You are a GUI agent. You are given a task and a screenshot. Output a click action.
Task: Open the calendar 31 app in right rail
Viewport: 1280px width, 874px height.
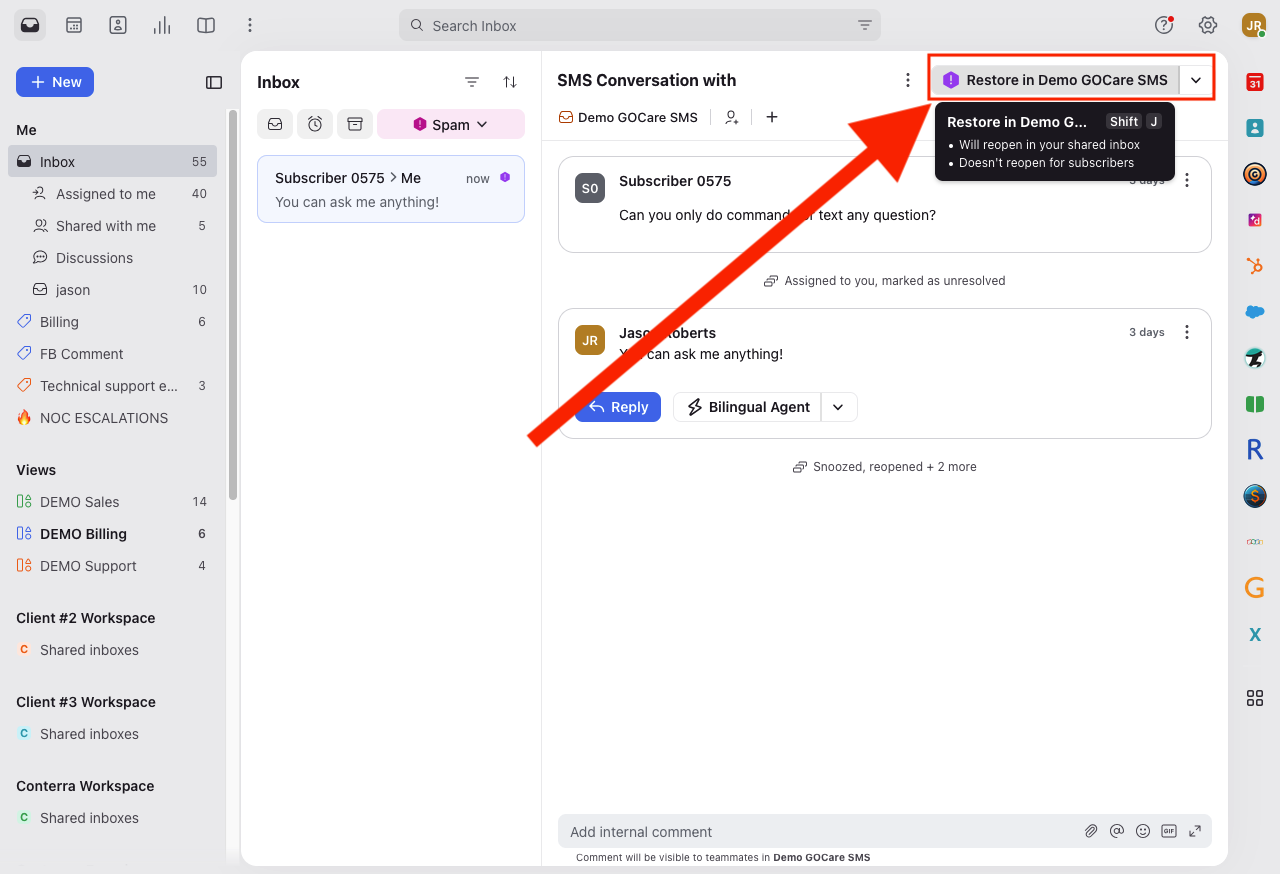point(1254,82)
